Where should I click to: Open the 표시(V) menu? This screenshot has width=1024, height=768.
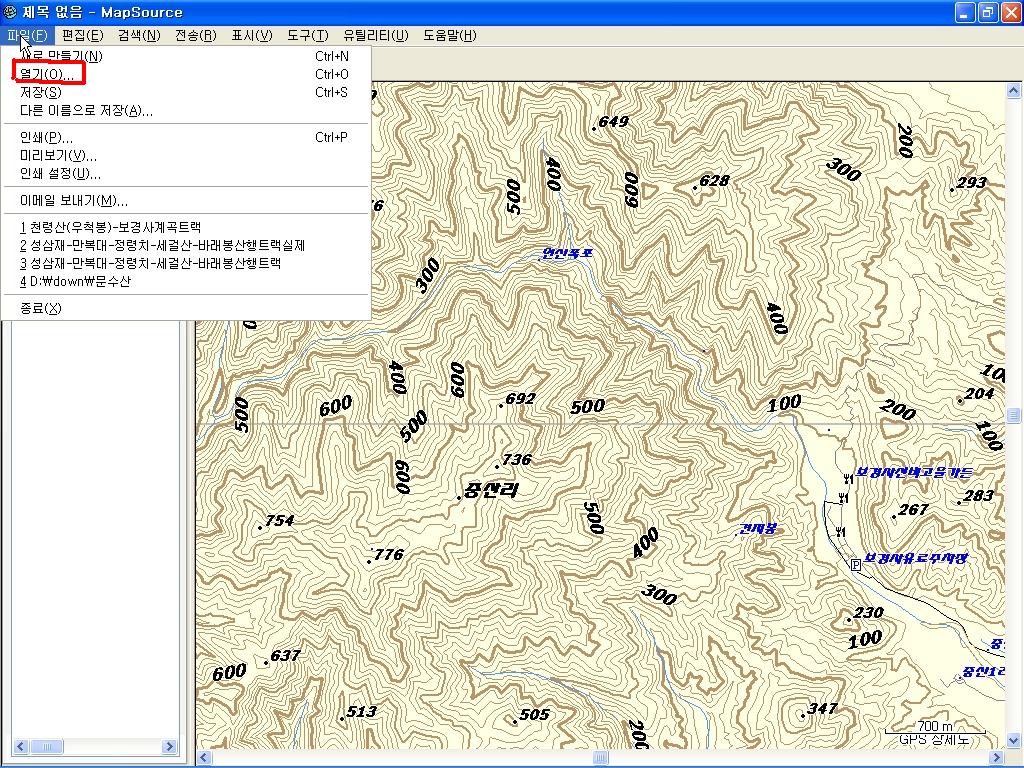point(251,35)
